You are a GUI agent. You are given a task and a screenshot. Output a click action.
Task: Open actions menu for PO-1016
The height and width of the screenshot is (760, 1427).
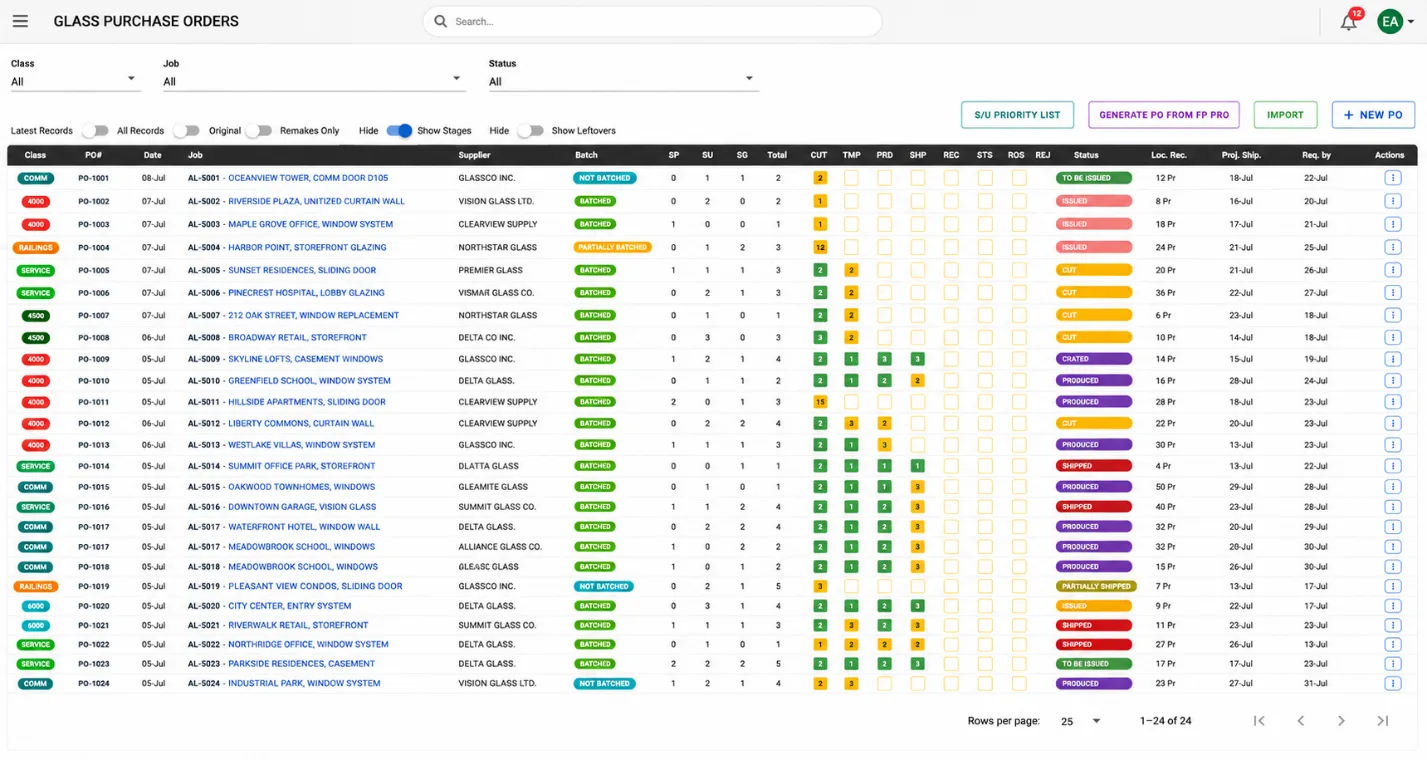click(1392, 507)
